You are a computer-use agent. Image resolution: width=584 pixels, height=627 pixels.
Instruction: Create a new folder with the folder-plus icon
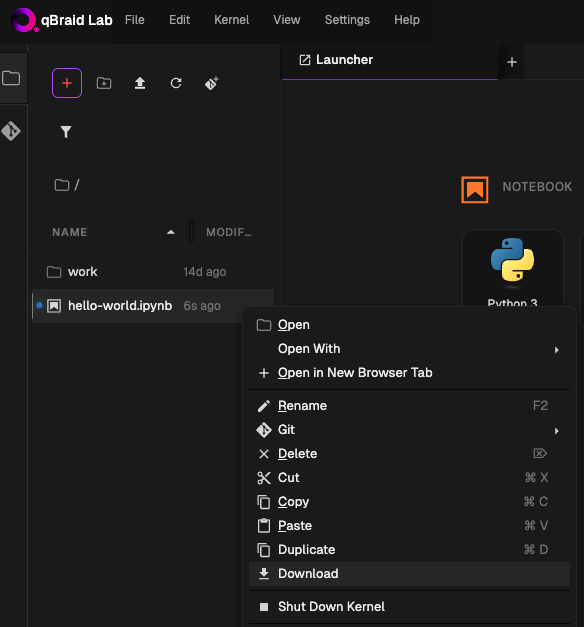pyautogui.click(x=104, y=83)
